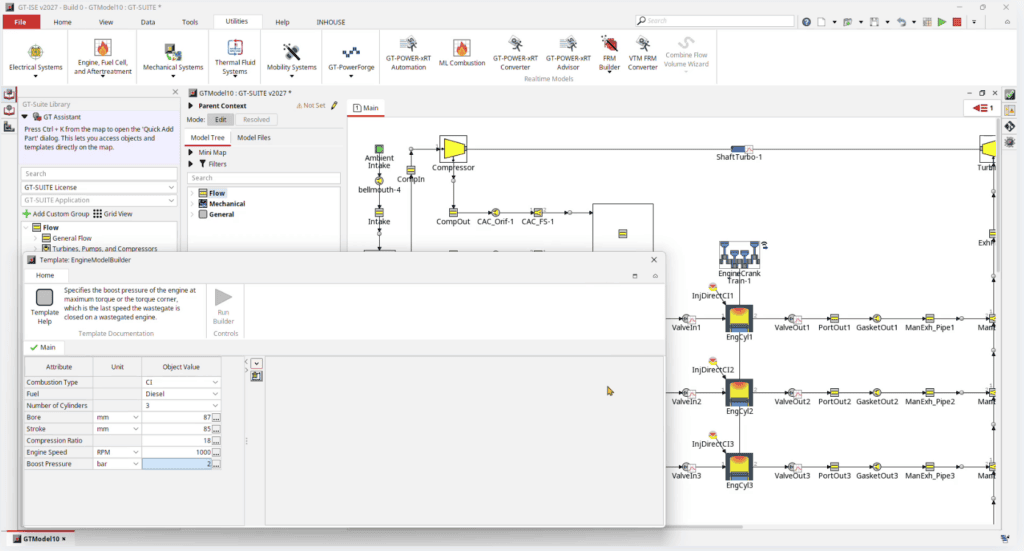Select InjDirectCI3 injector on map

[712, 435]
